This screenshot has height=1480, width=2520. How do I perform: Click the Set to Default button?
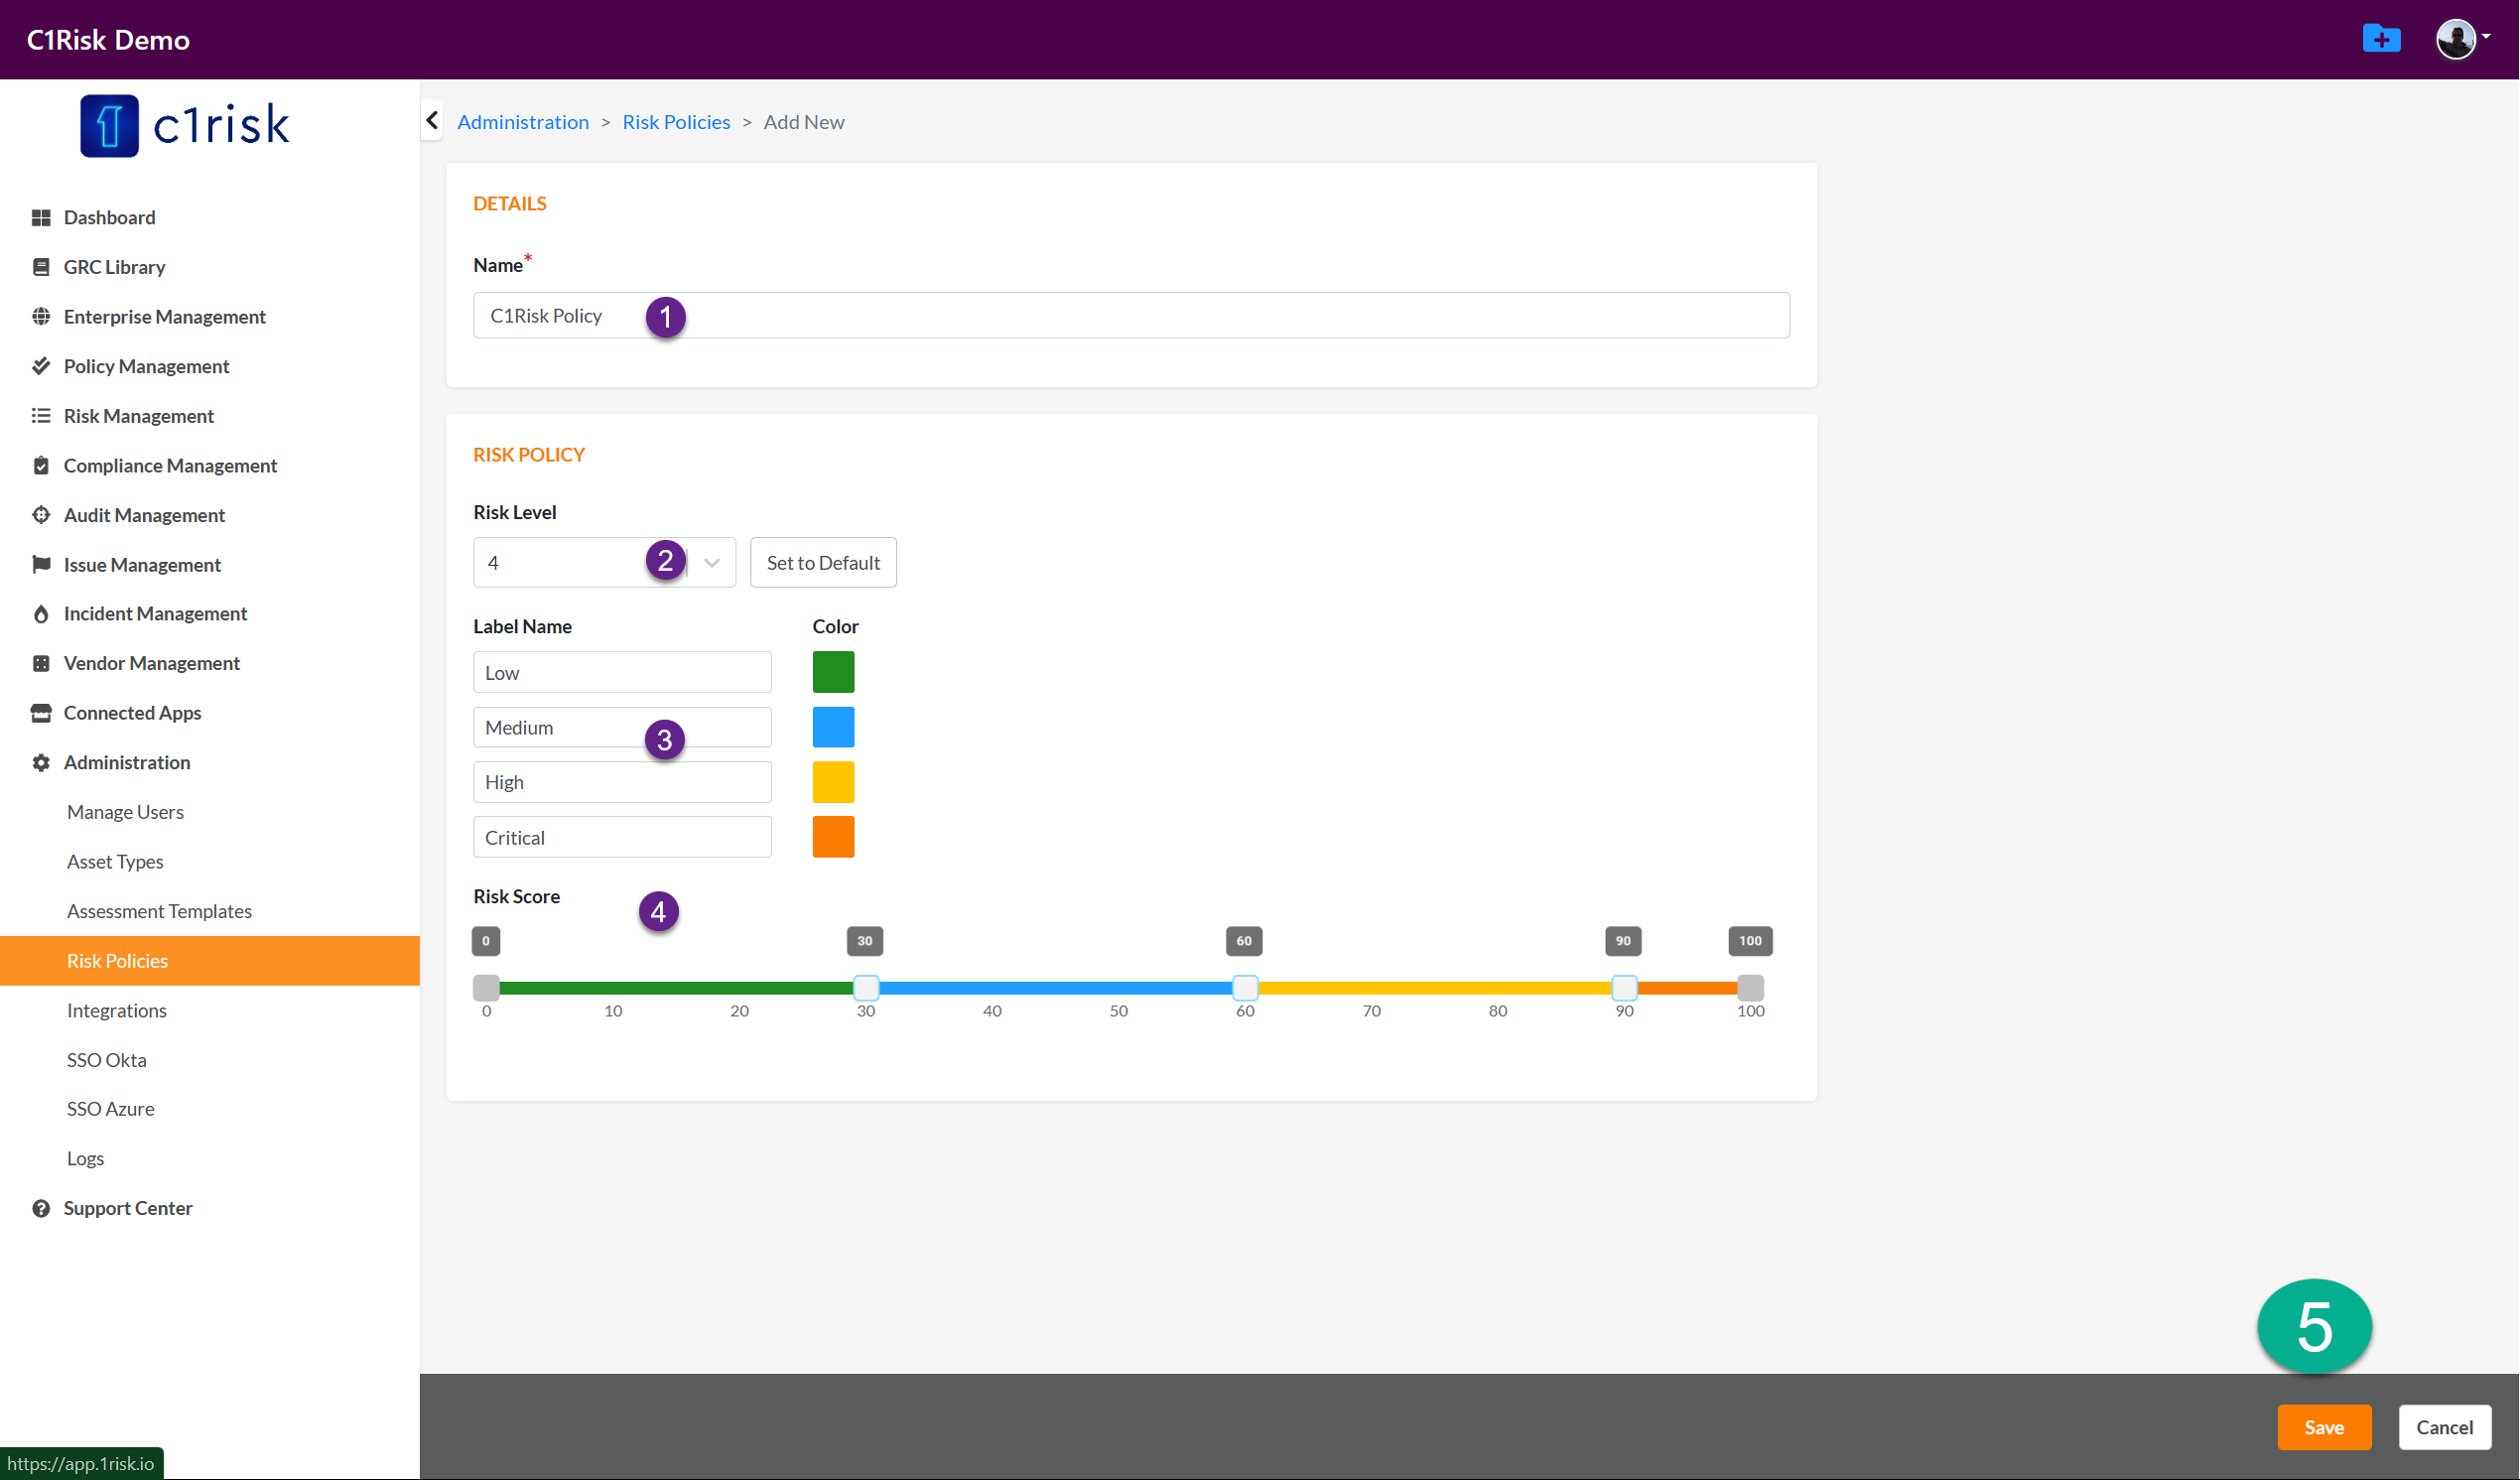click(822, 563)
